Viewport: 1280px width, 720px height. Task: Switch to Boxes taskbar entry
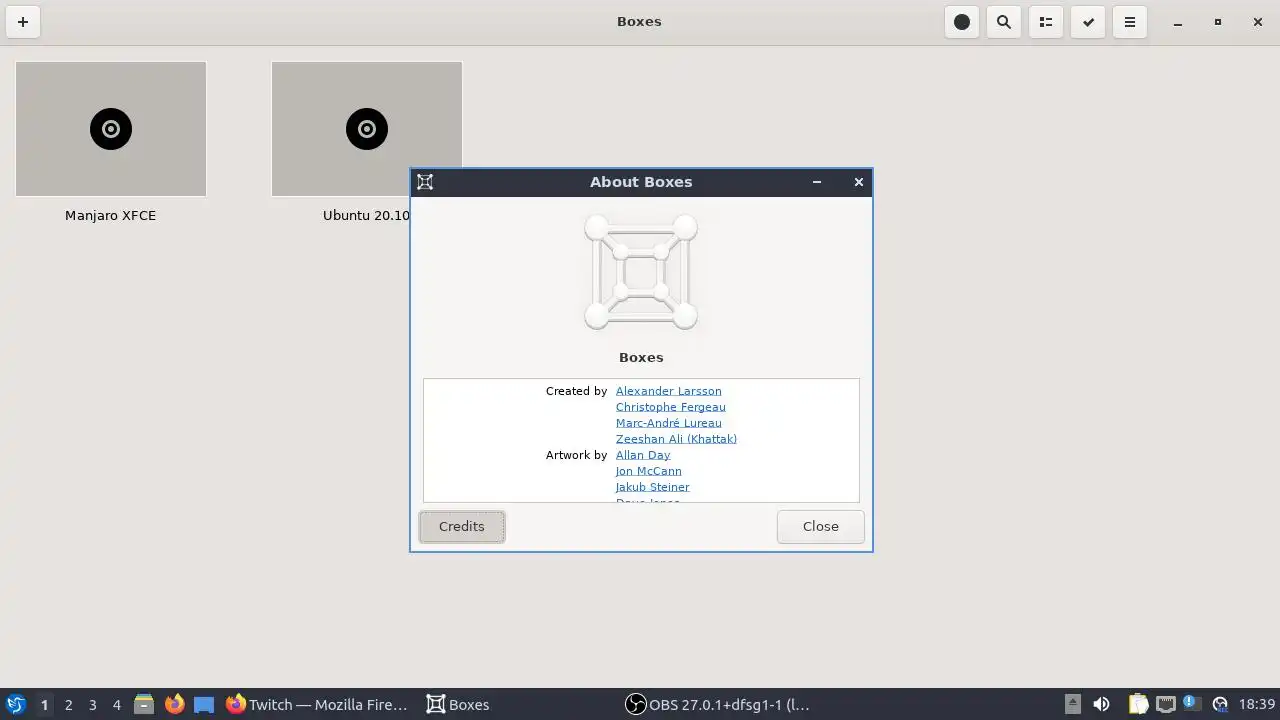pyautogui.click(x=458, y=705)
